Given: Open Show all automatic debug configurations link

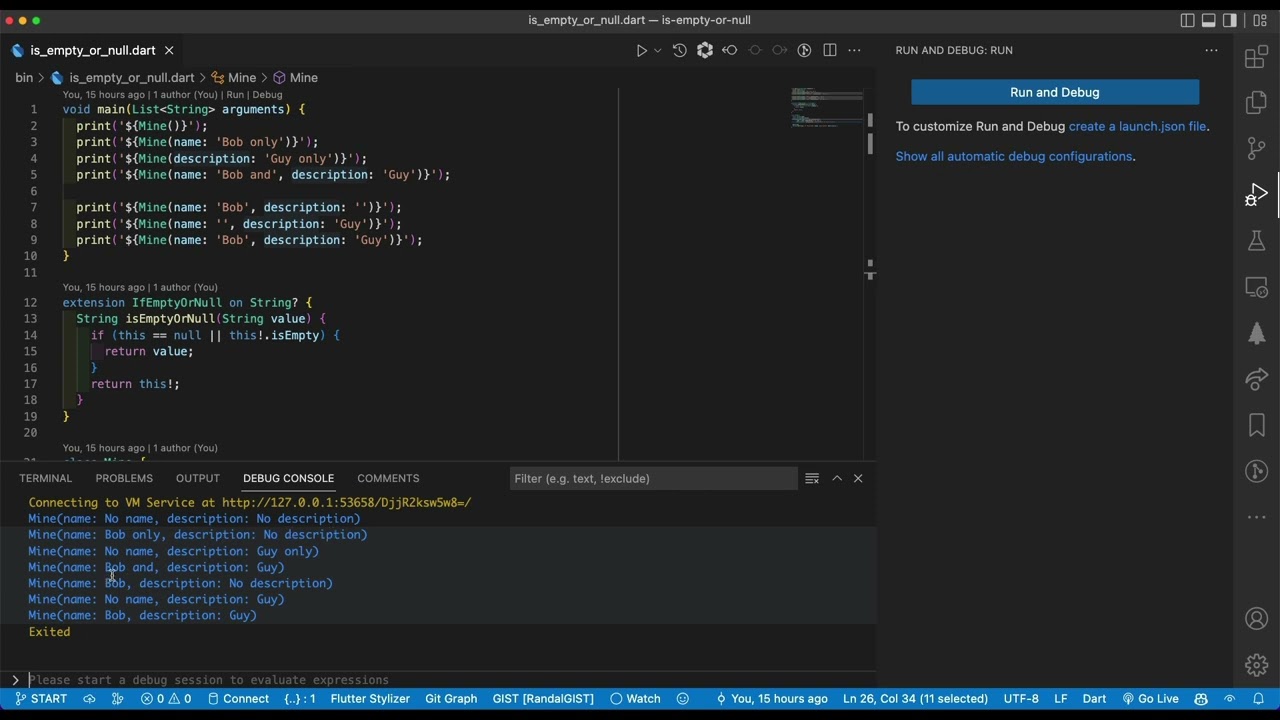Looking at the screenshot, I should [1014, 156].
